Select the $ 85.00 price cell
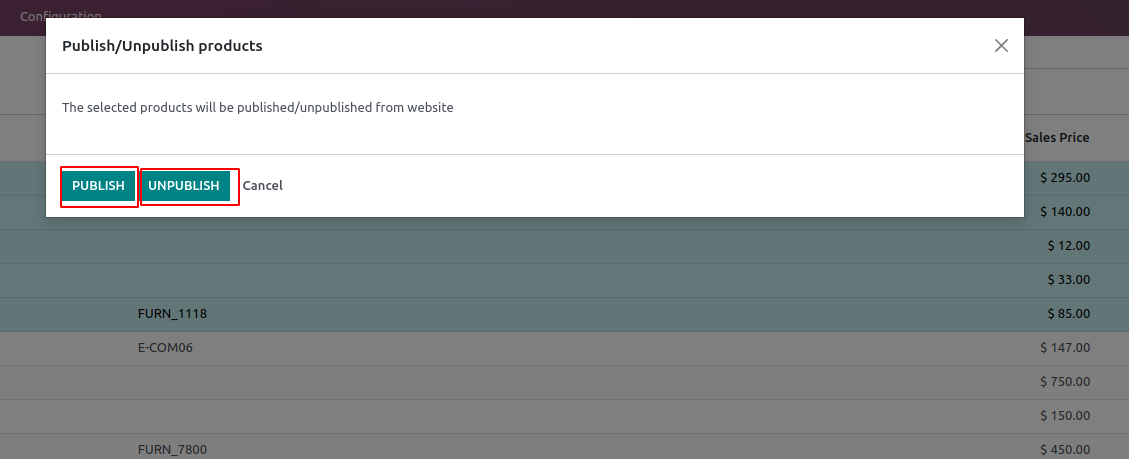The height and width of the screenshot is (459, 1129). [x=1069, y=314]
